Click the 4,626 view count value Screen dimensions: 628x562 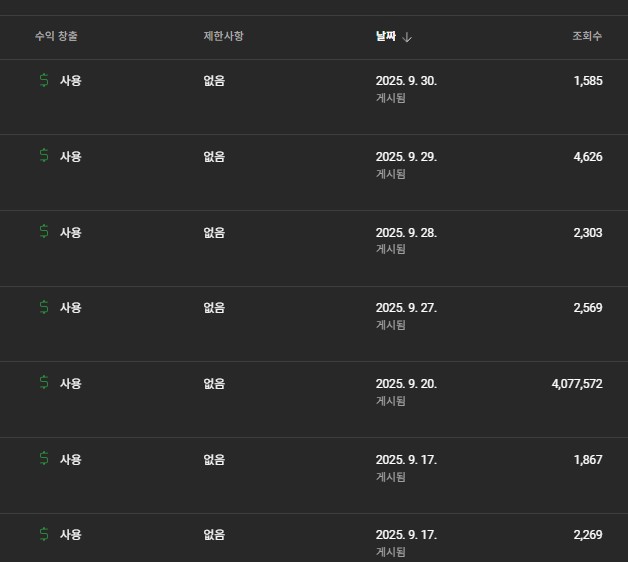point(588,156)
